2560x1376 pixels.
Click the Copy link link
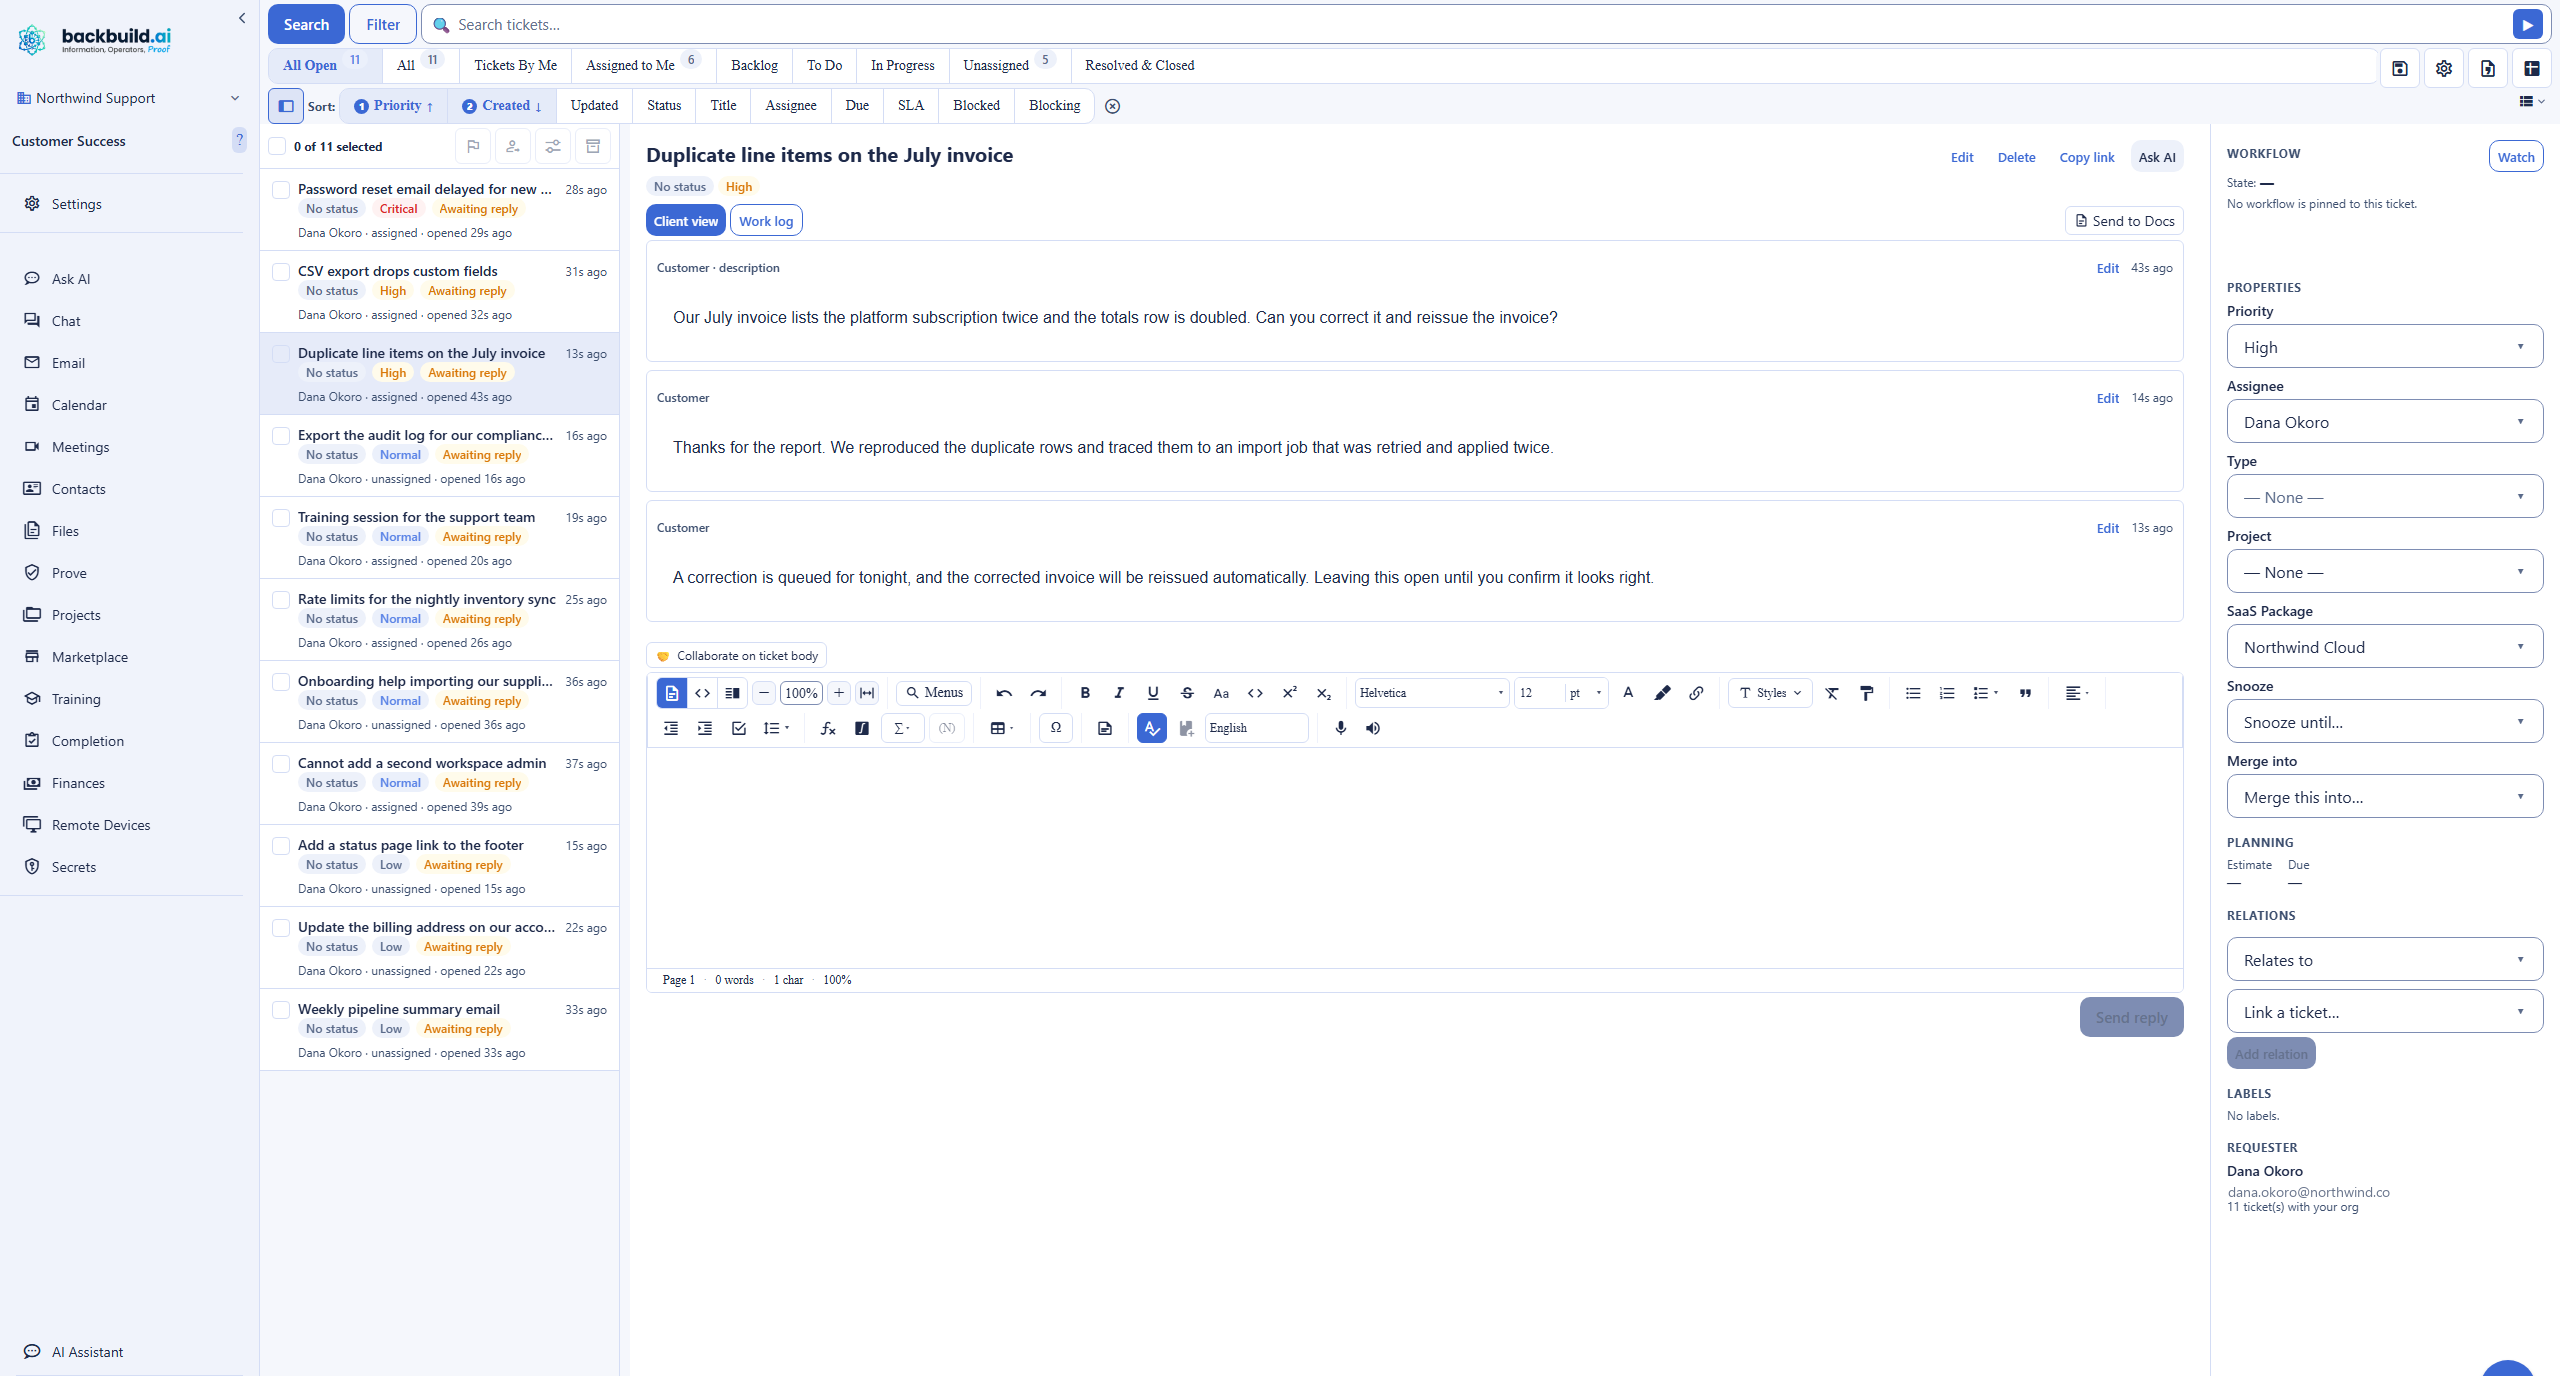point(2086,157)
